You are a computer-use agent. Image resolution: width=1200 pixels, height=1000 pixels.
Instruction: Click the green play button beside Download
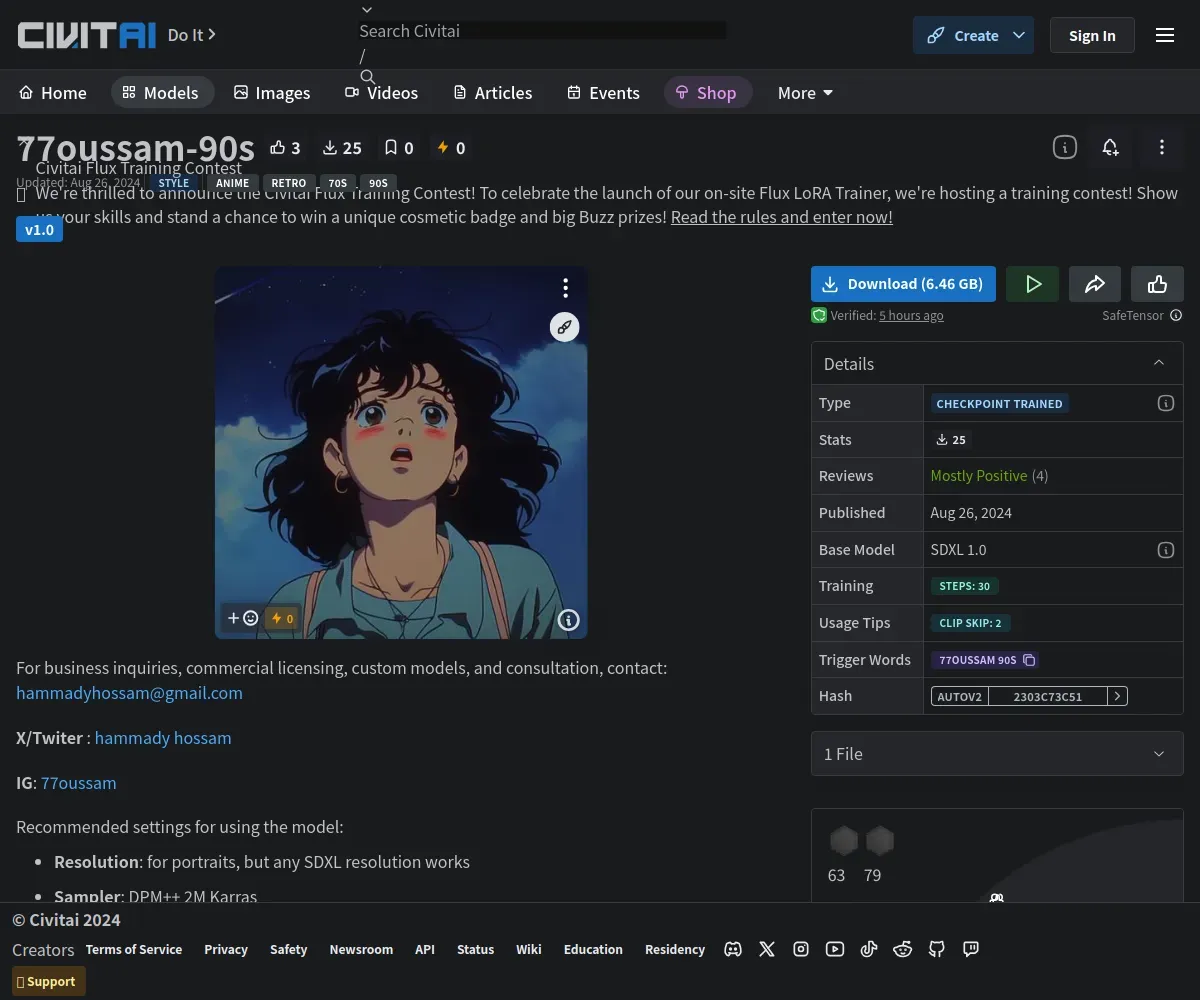pyautogui.click(x=1033, y=284)
